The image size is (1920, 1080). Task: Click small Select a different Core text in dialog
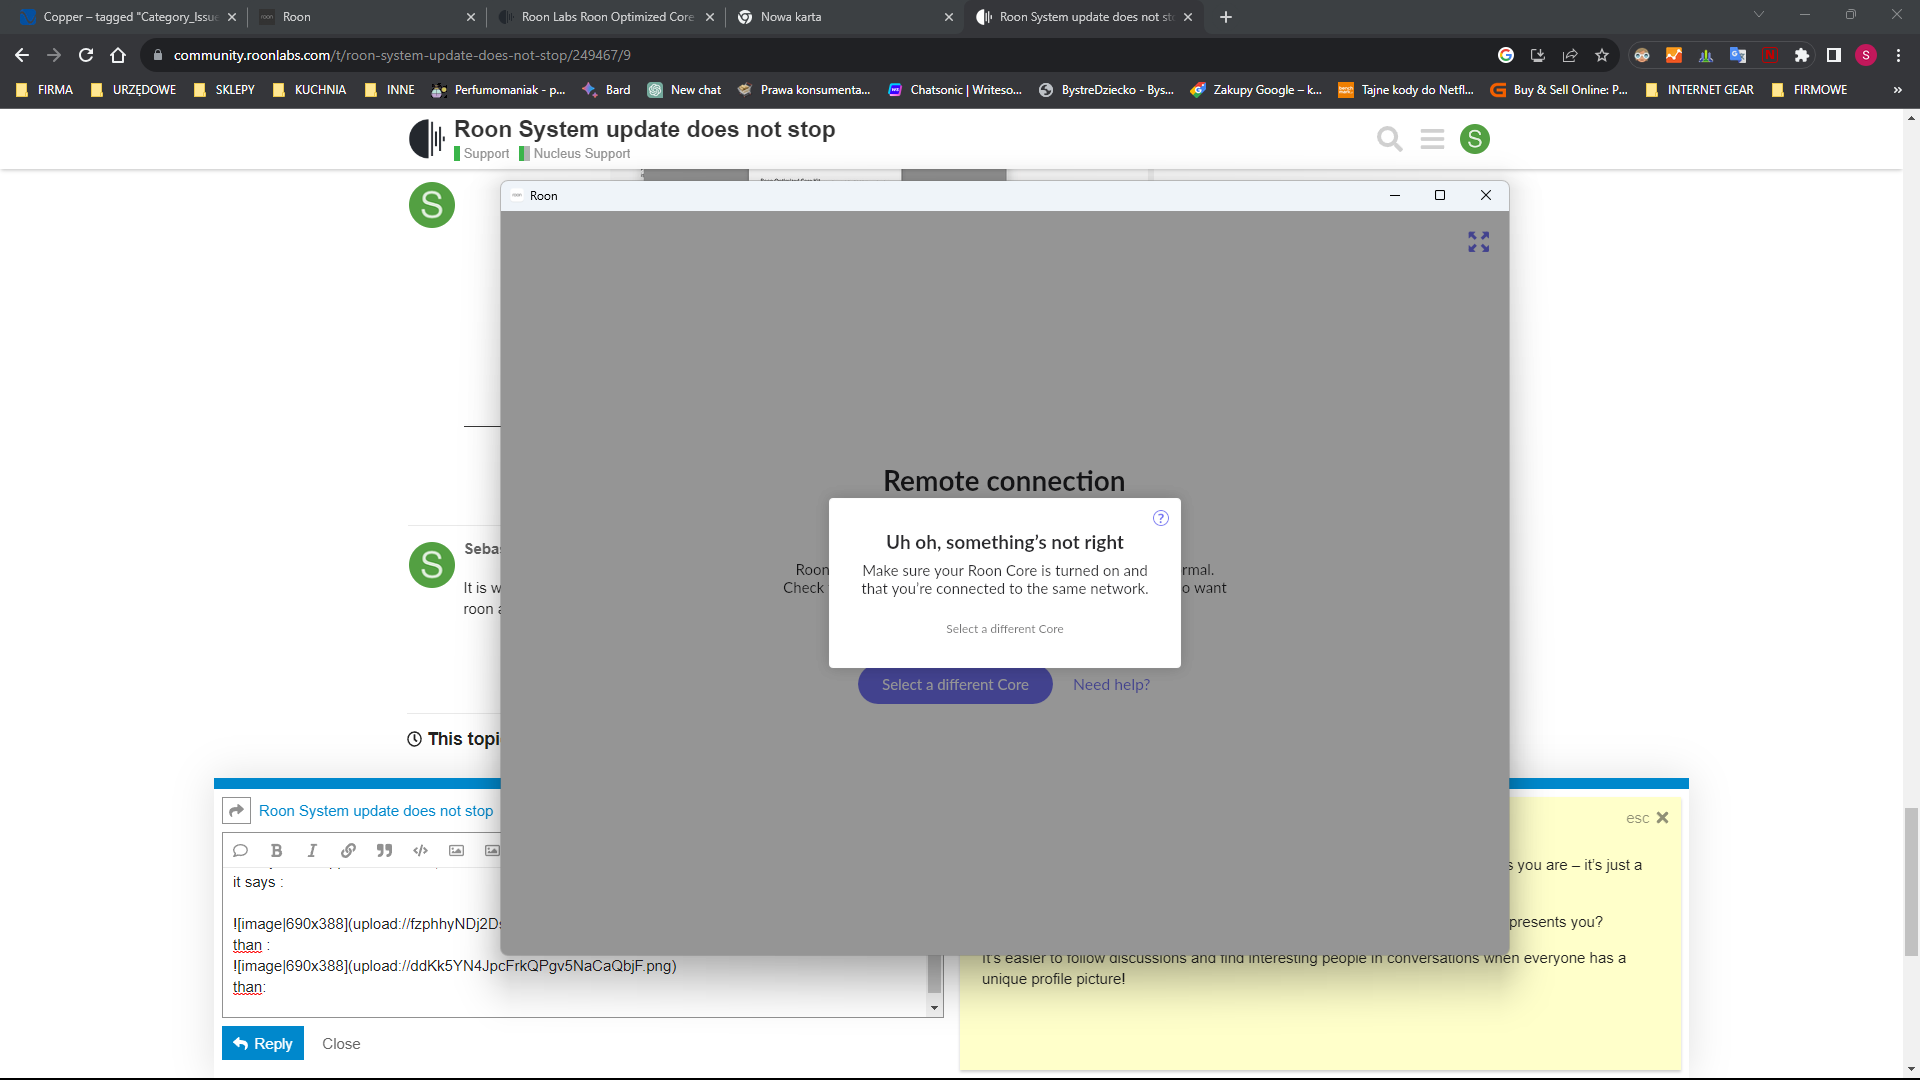[1004, 629]
